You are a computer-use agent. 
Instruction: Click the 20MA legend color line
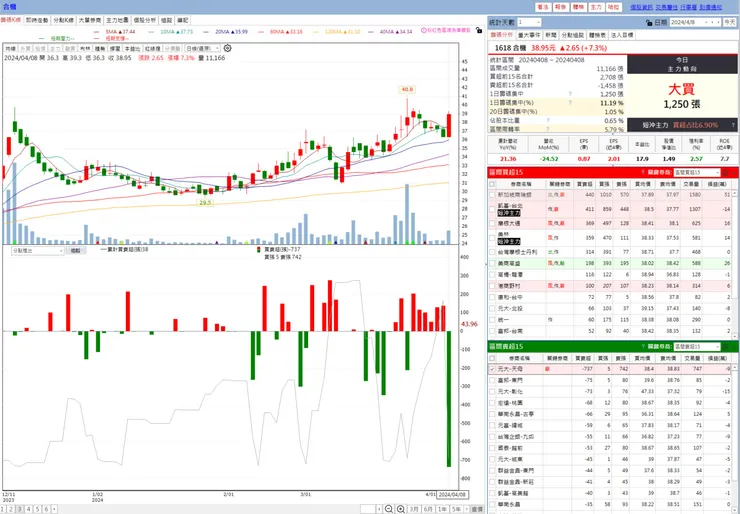[x=207, y=32]
